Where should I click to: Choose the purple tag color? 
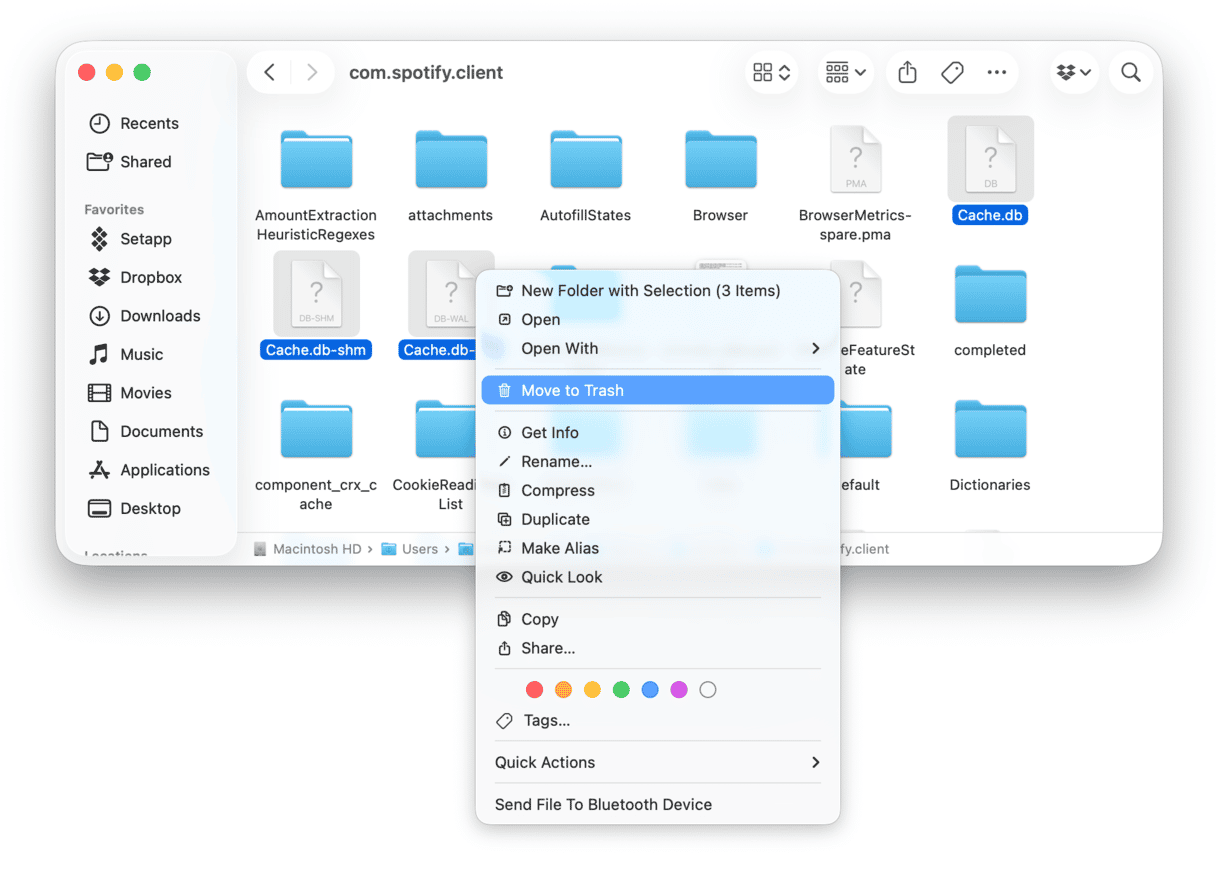(x=679, y=690)
